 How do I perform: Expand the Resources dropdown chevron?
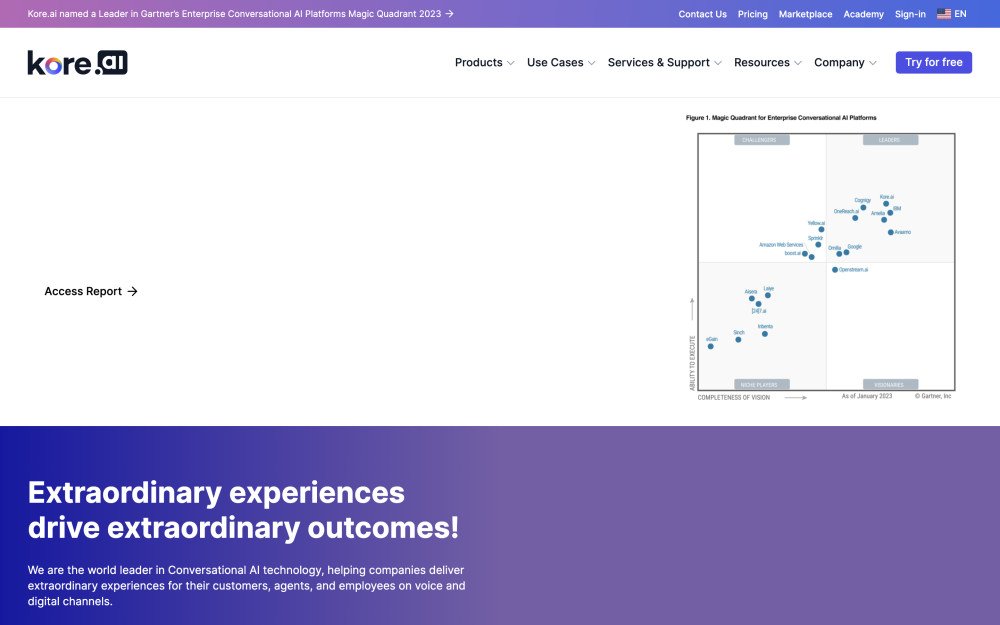798,63
